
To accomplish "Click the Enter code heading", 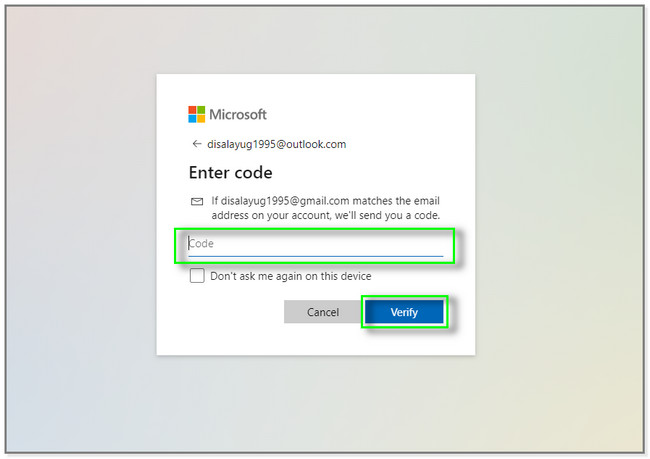I will (230, 172).
